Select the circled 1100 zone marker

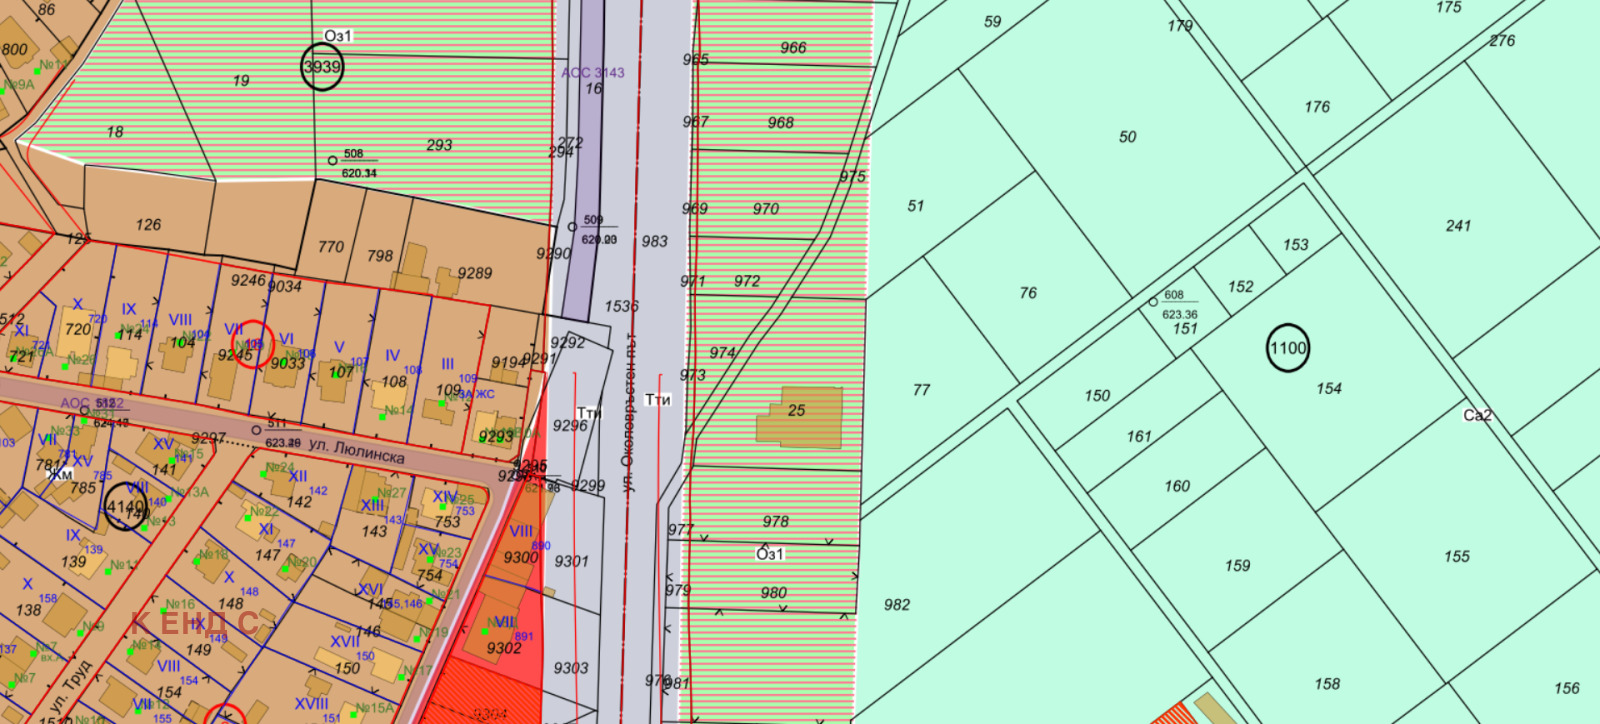click(1287, 348)
